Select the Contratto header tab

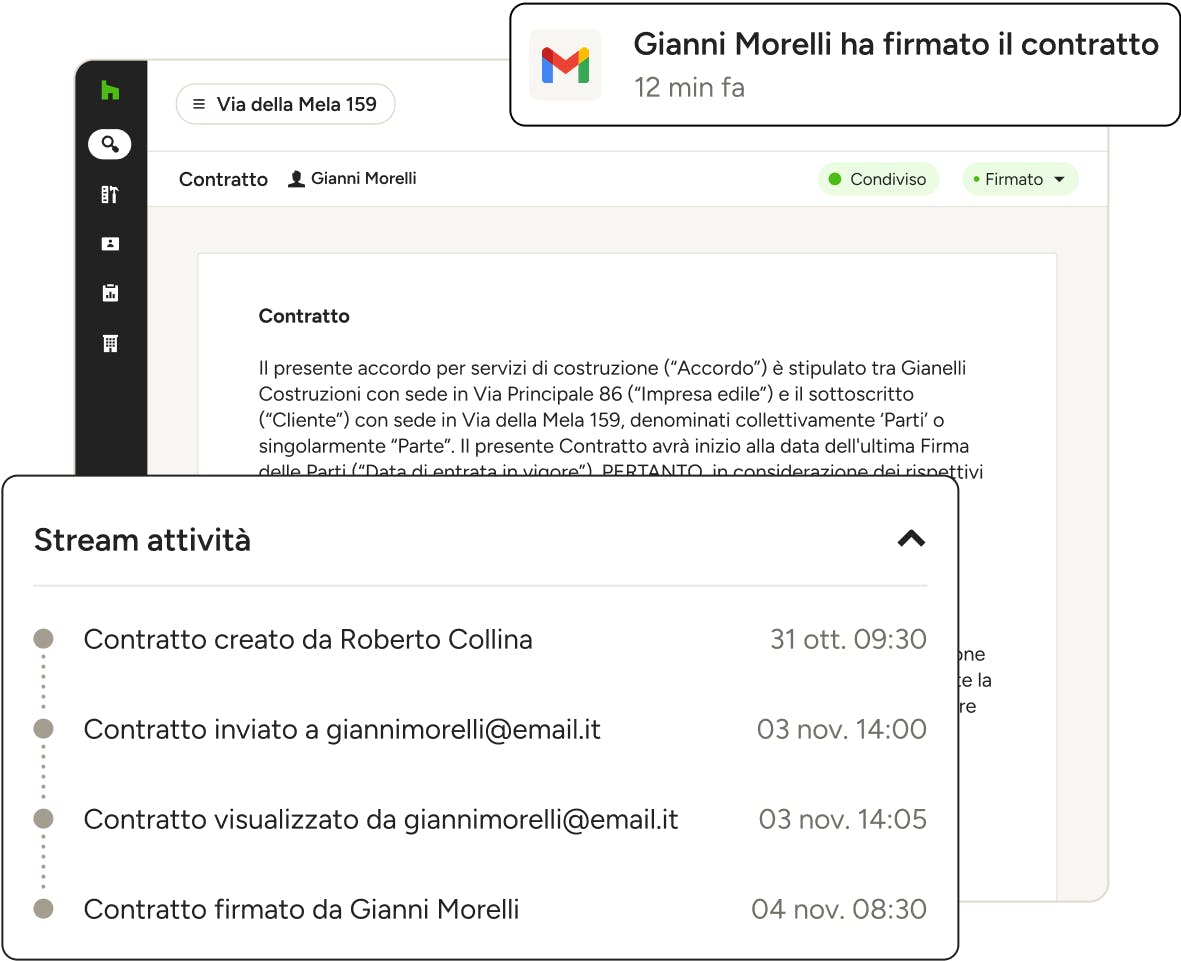point(223,180)
